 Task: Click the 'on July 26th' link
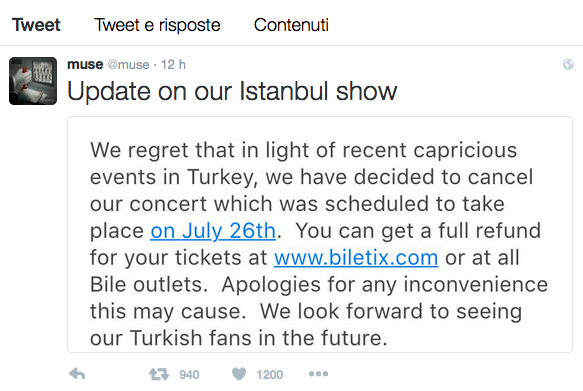pos(213,231)
